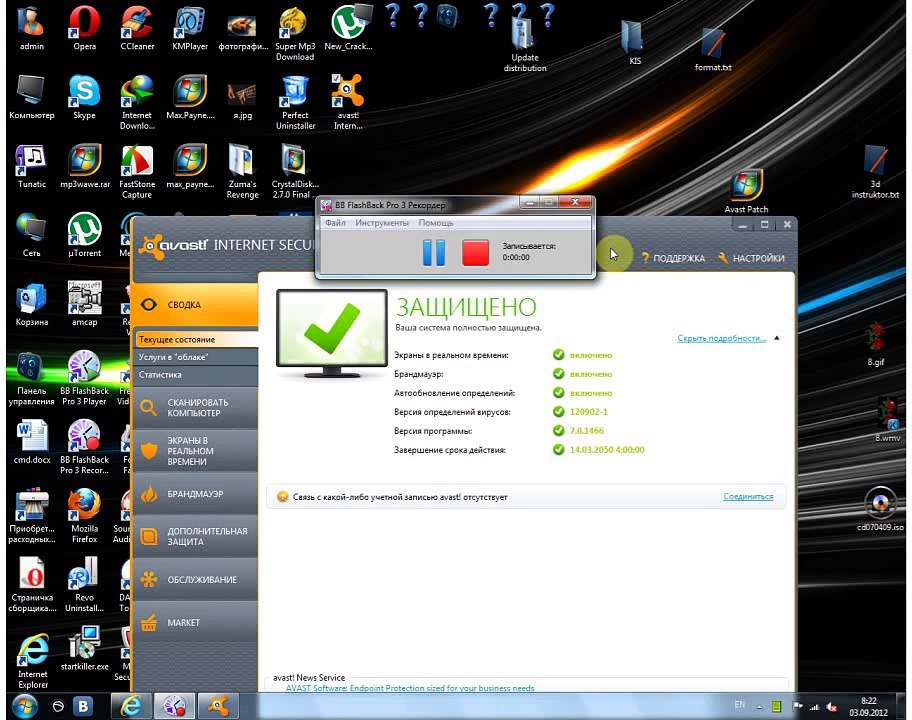Screen dimensions: 912x720
Task: Select Текущее состояние in the sidebar
Action: point(196,339)
